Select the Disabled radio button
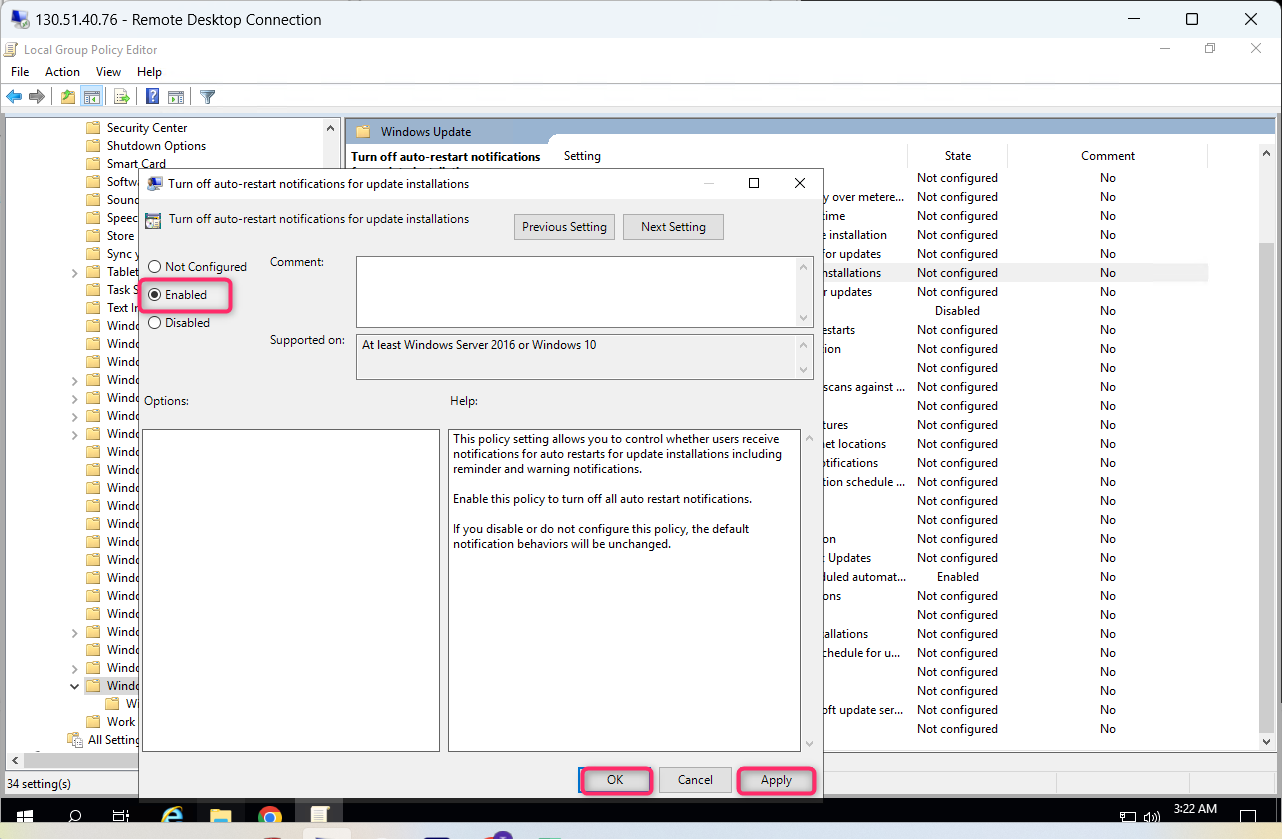1282x839 pixels. pyautogui.click(x=155, y=322)
